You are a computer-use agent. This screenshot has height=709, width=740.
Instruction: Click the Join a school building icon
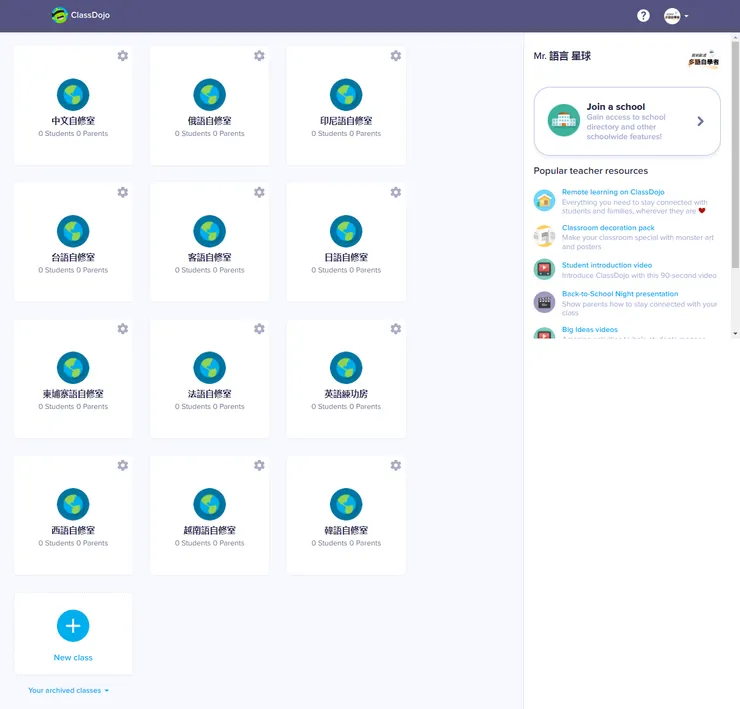(x=563, y=120)
